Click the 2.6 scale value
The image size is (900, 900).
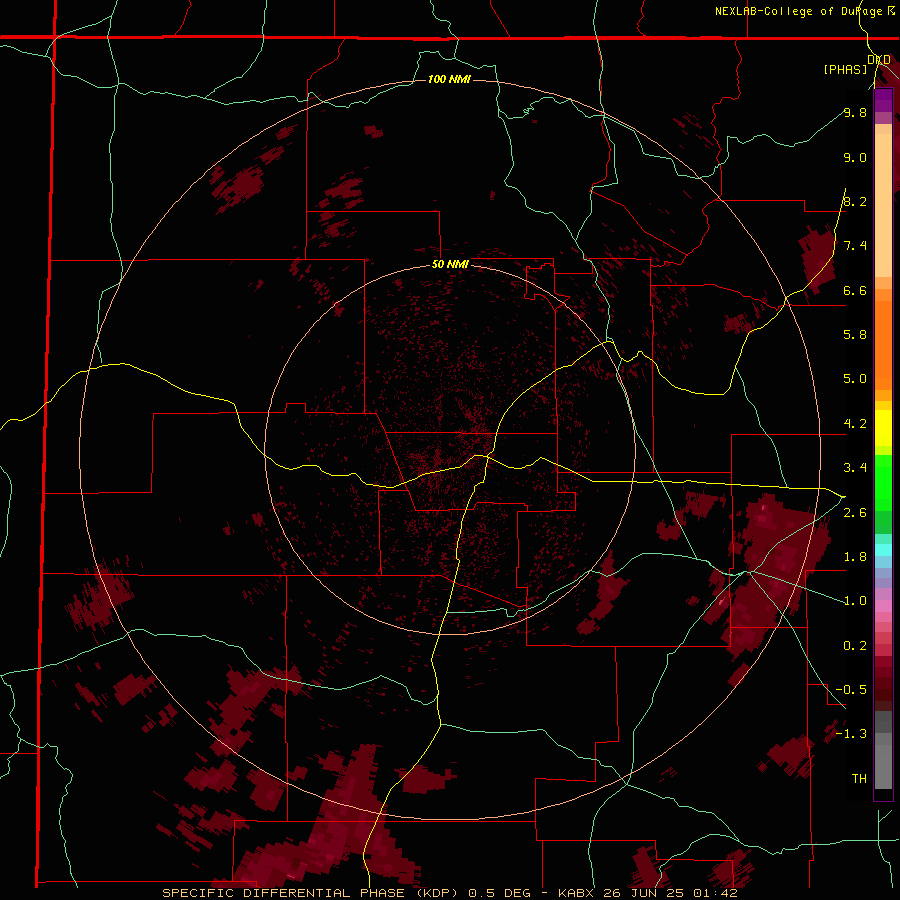[x=855, y=513]
